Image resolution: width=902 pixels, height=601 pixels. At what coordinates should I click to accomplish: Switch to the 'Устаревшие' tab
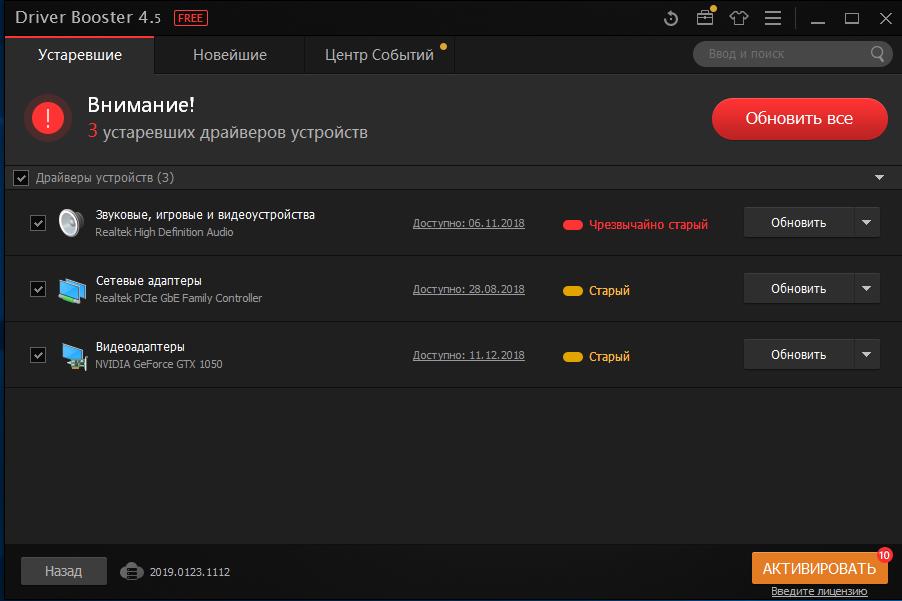click(79, 55)
